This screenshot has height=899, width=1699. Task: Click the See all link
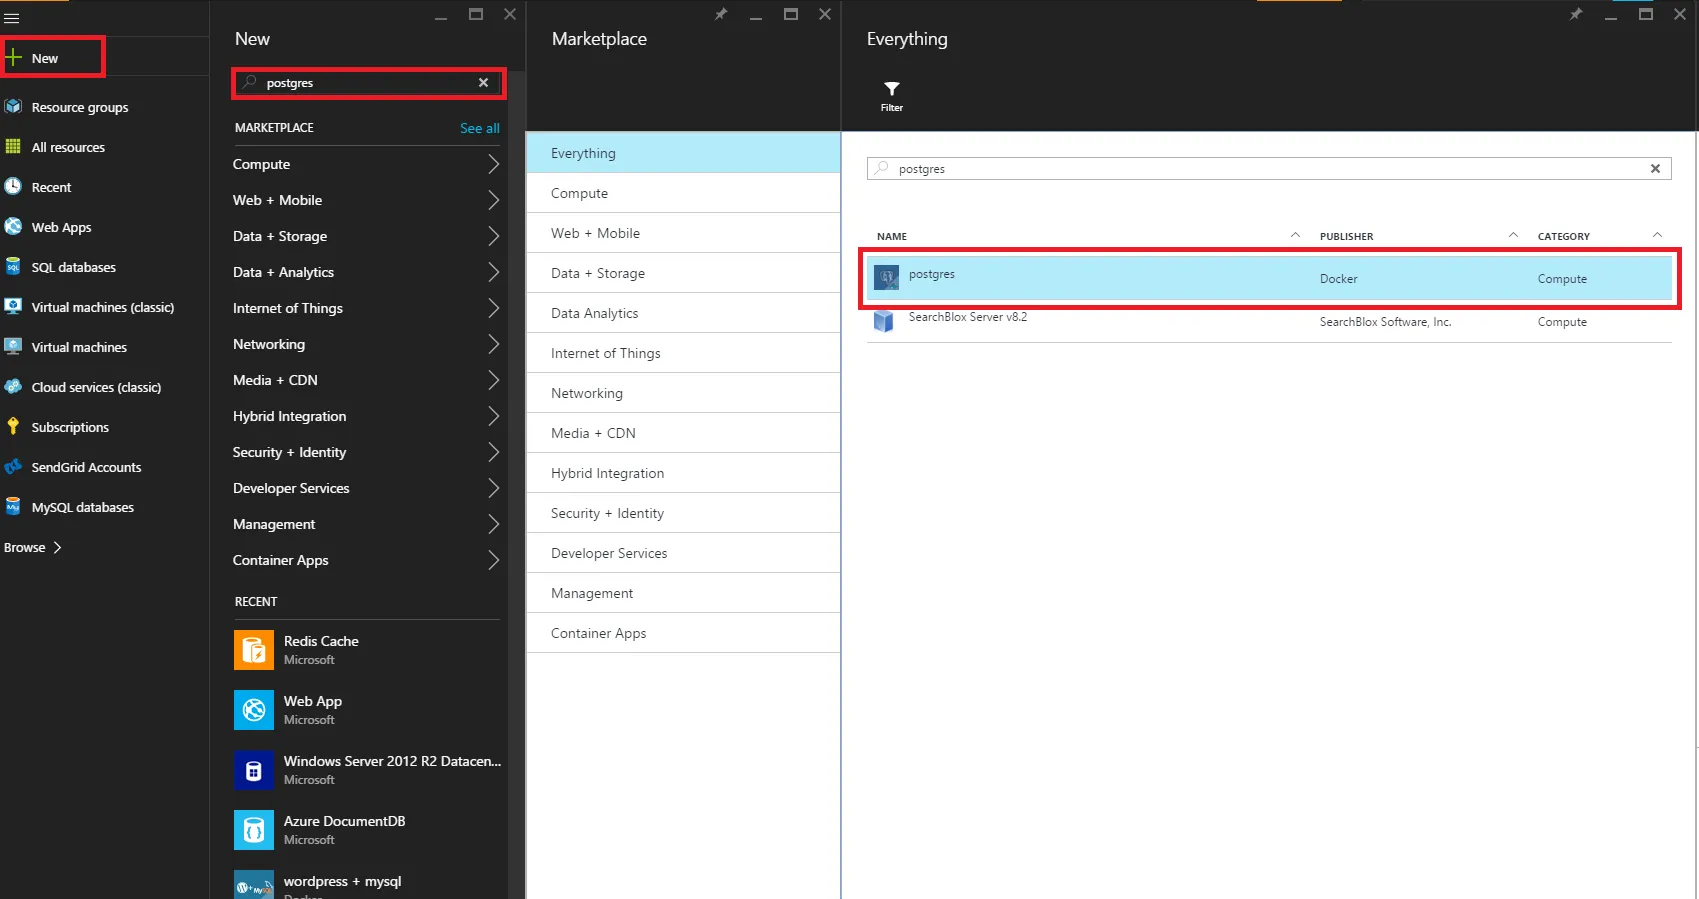pyautogui.click(x=479, y=128)
